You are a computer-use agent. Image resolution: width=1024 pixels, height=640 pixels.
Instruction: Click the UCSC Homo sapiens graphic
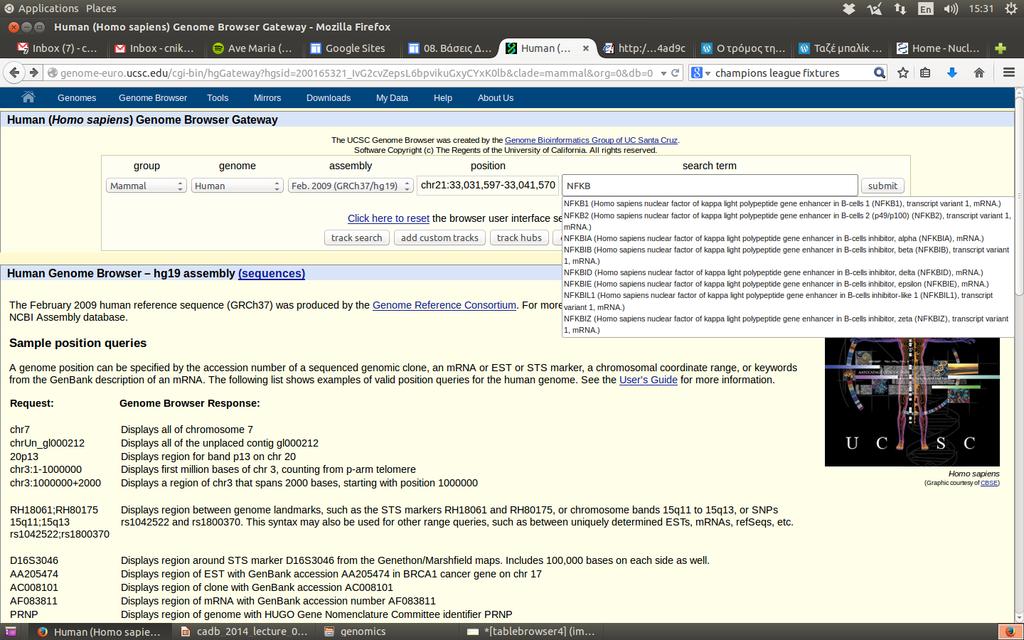click(912, 402)
